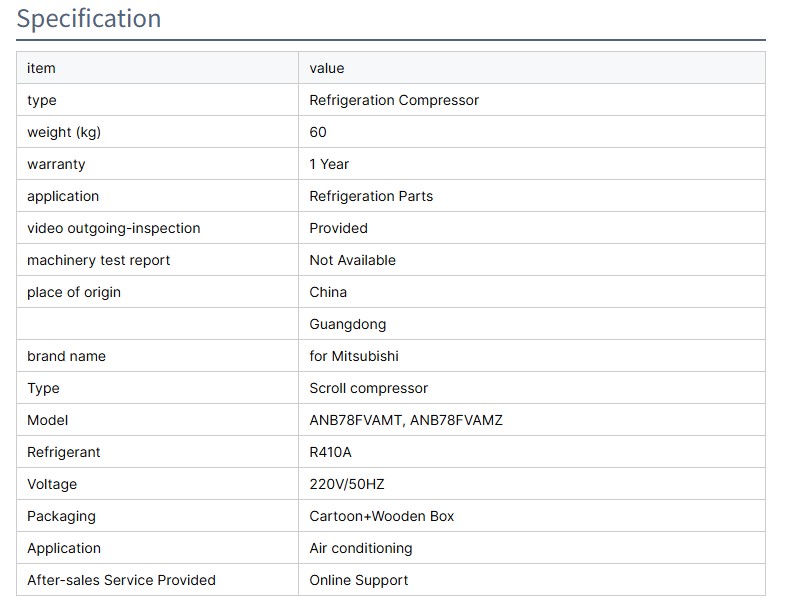Select the Refrigeration Parts application value
Screen dimensions: 785x610
click(371, 196)
